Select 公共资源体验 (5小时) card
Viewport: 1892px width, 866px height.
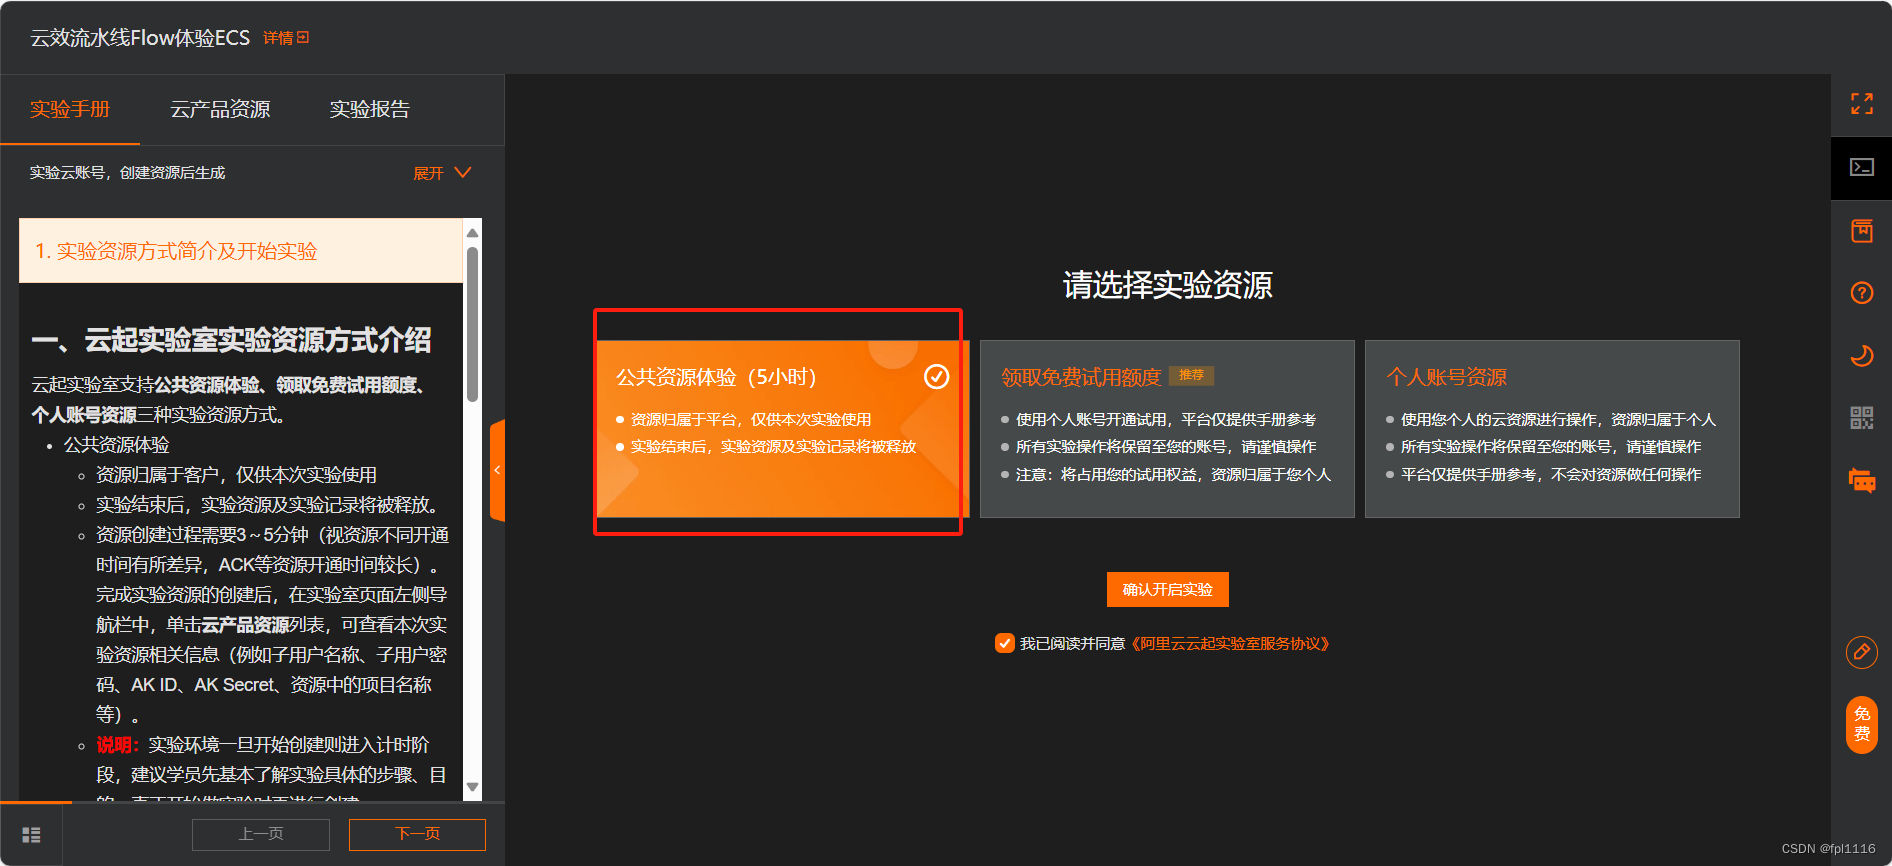click(782, 429)
